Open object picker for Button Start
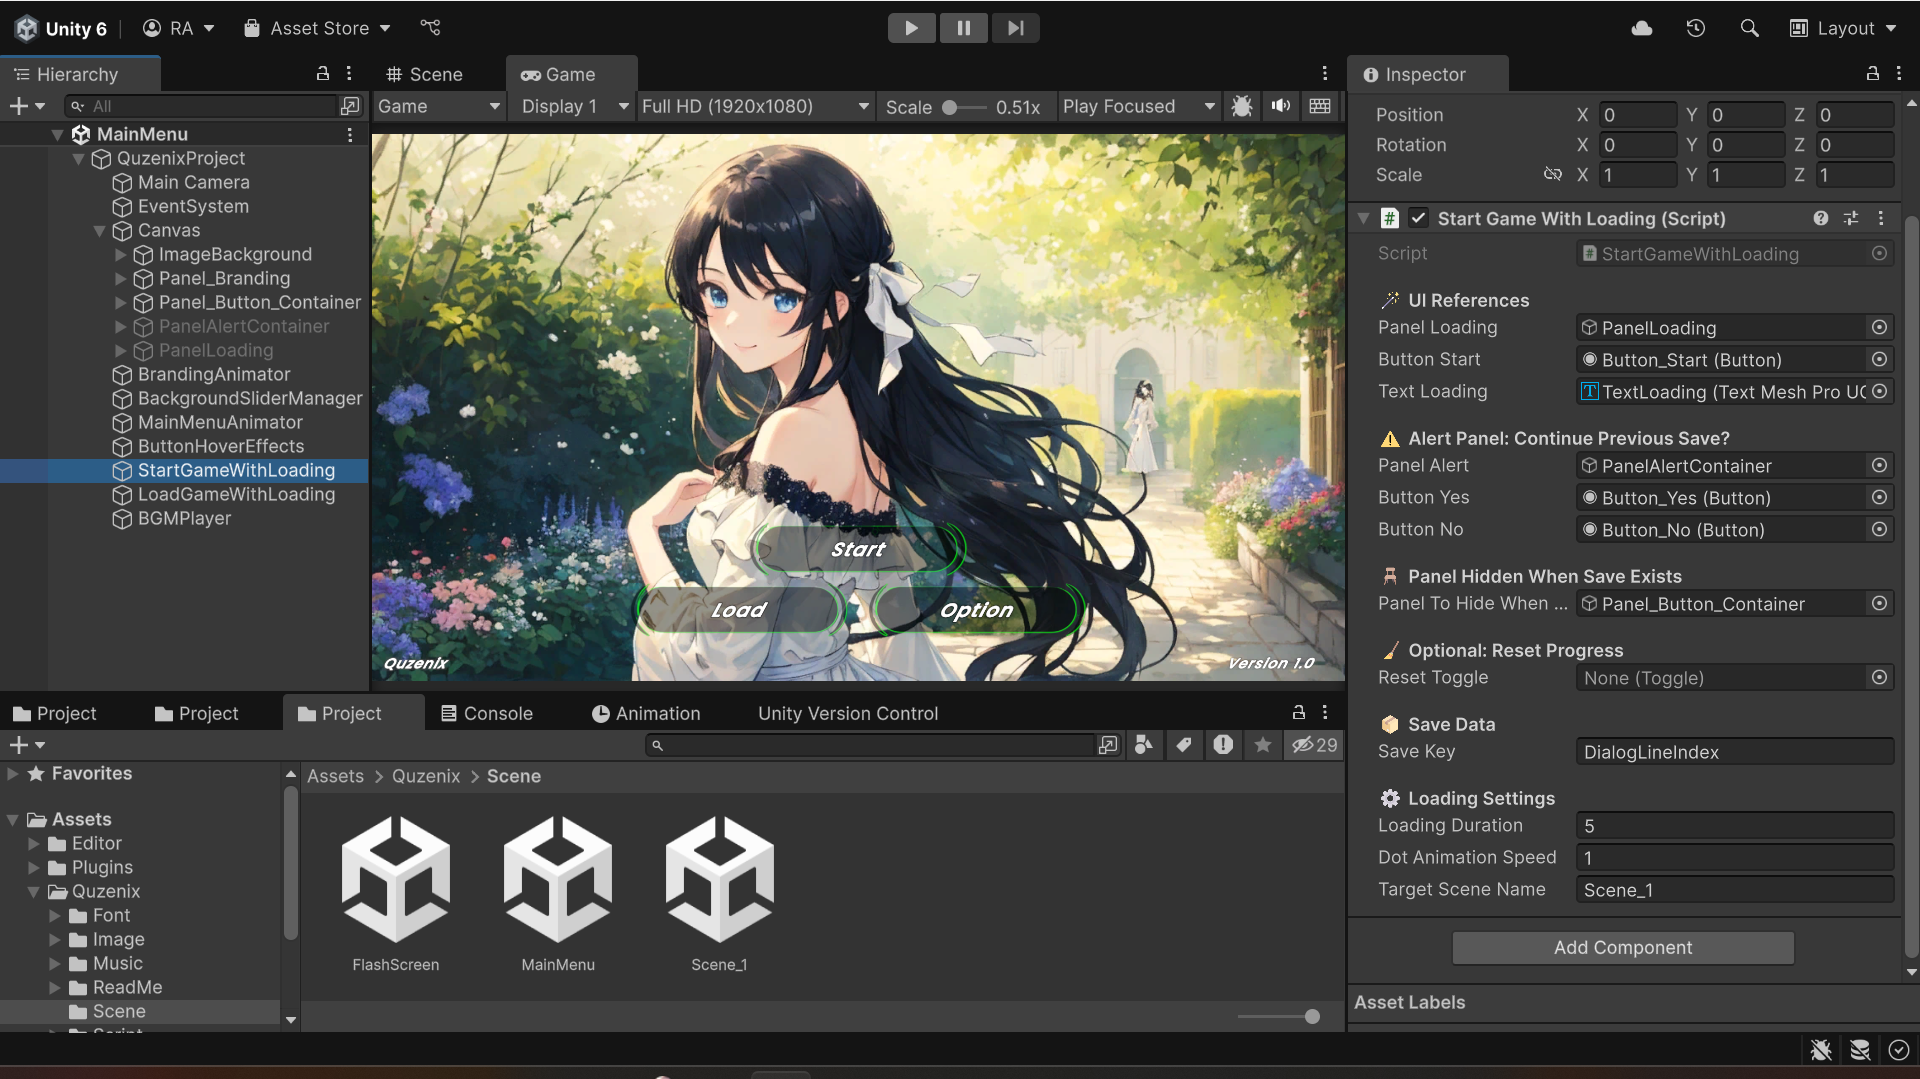This screenshot has width=1920, height=1079. click(1879, 359)
